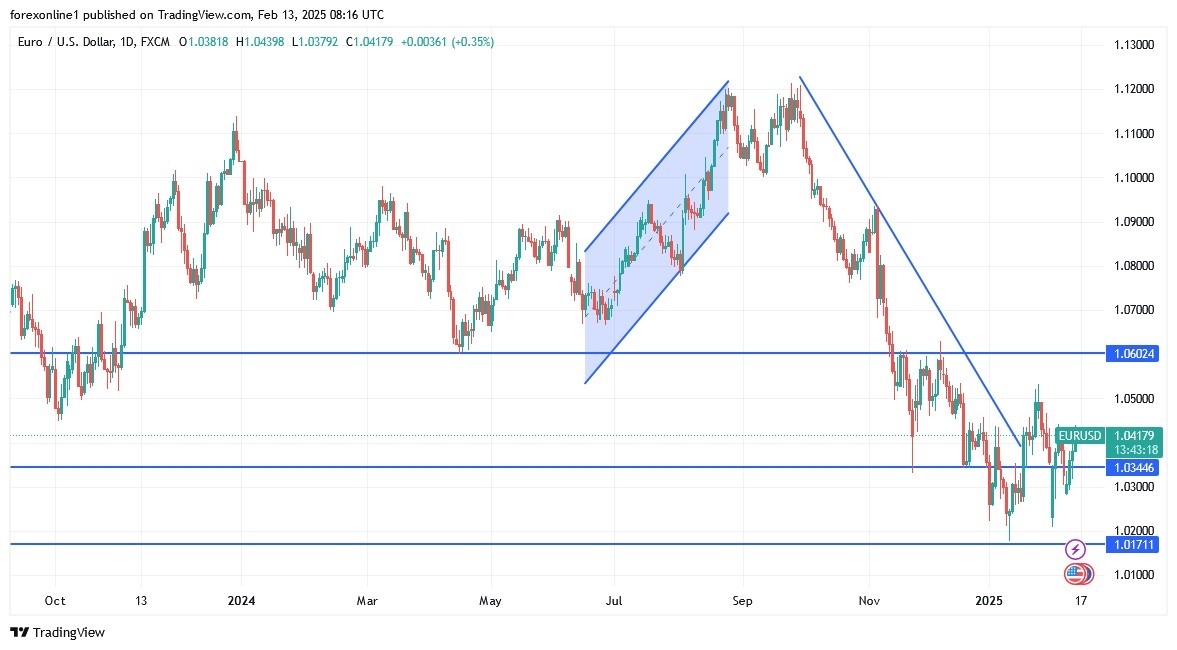This screenshot has height=650, width=1177.
Task: Open the forexonline1 profile link
Action: coord(42,15)
